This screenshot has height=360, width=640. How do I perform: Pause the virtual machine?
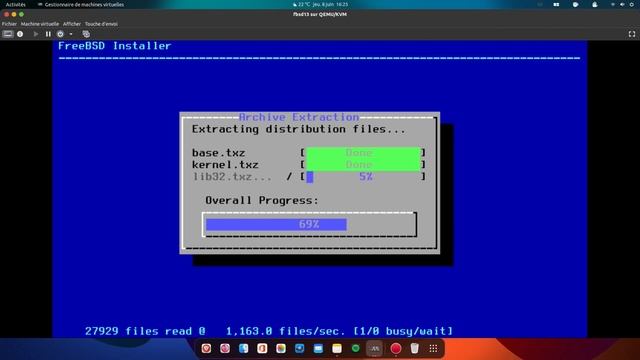(48, 34)
